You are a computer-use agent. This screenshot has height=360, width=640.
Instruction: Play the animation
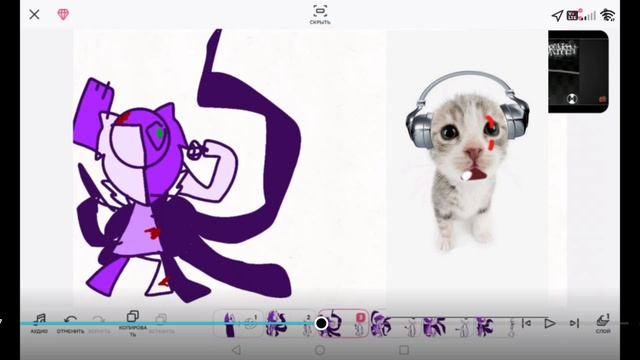(x=550, y=323)
